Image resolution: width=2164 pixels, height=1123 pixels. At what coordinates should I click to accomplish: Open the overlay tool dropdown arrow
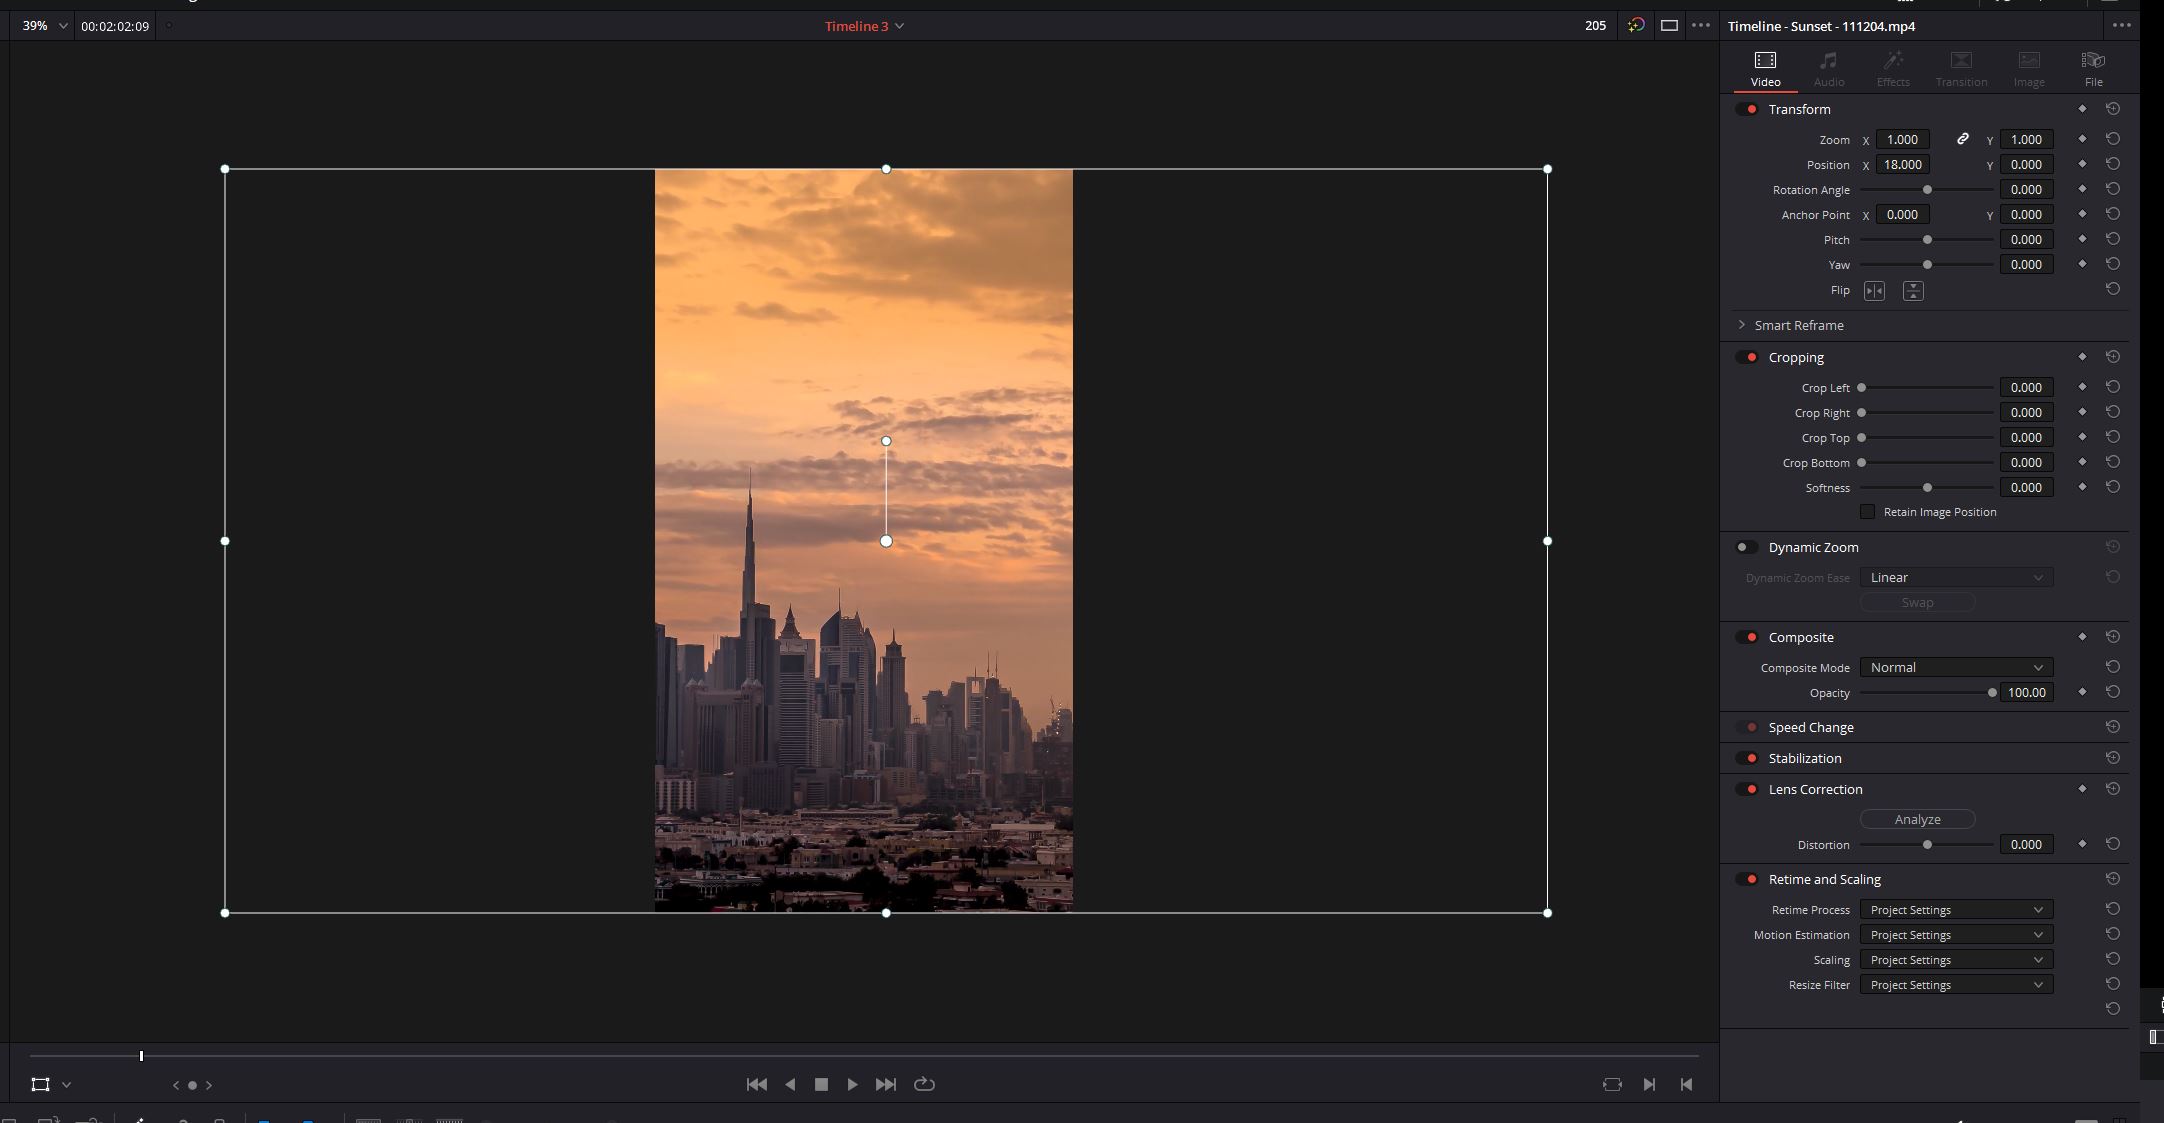point(66,1085)
